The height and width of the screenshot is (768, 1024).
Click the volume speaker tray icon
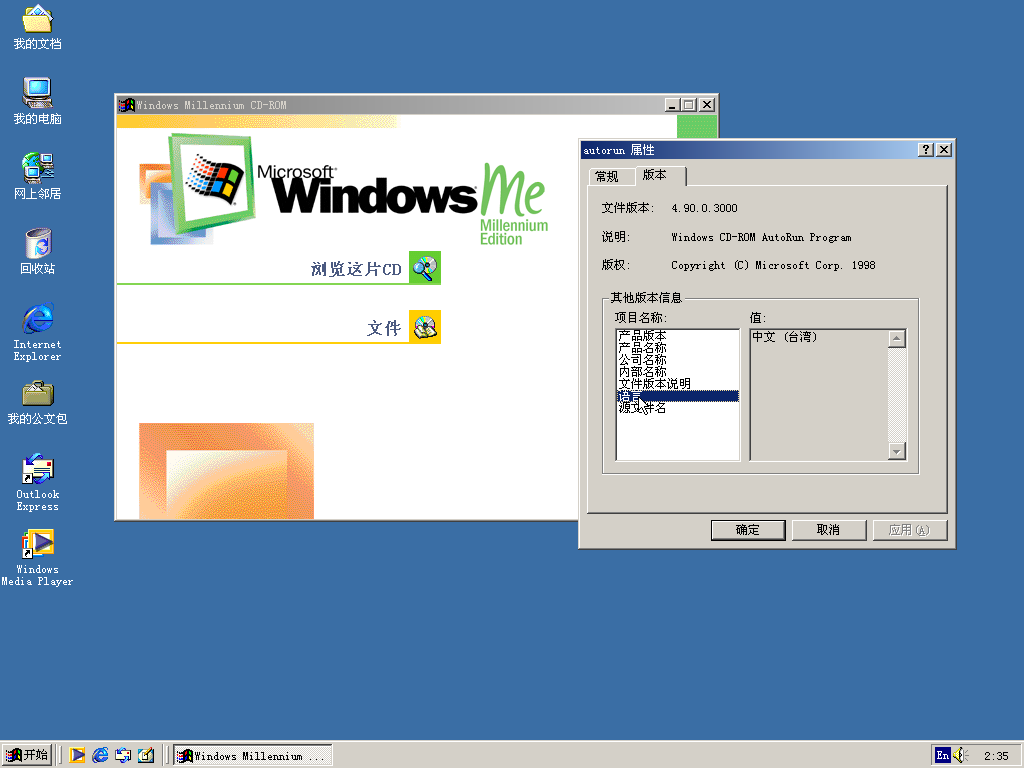point(961,756)
